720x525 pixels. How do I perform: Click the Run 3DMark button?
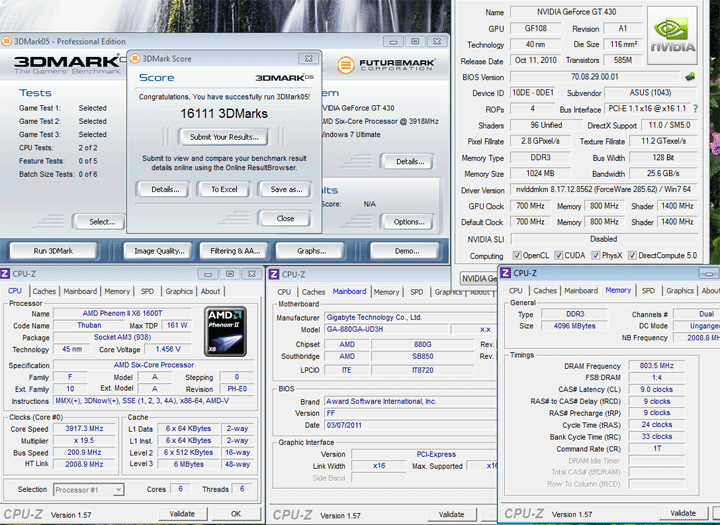[55, 251]
